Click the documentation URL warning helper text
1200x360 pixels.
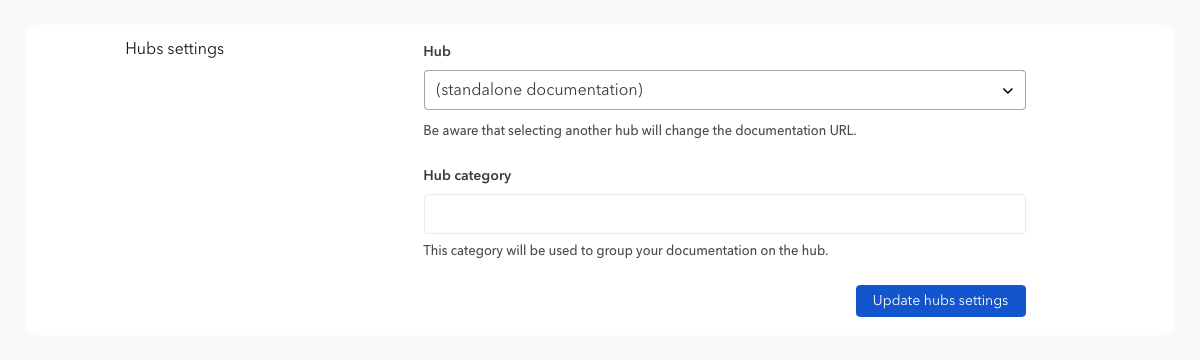coord(640,131)
